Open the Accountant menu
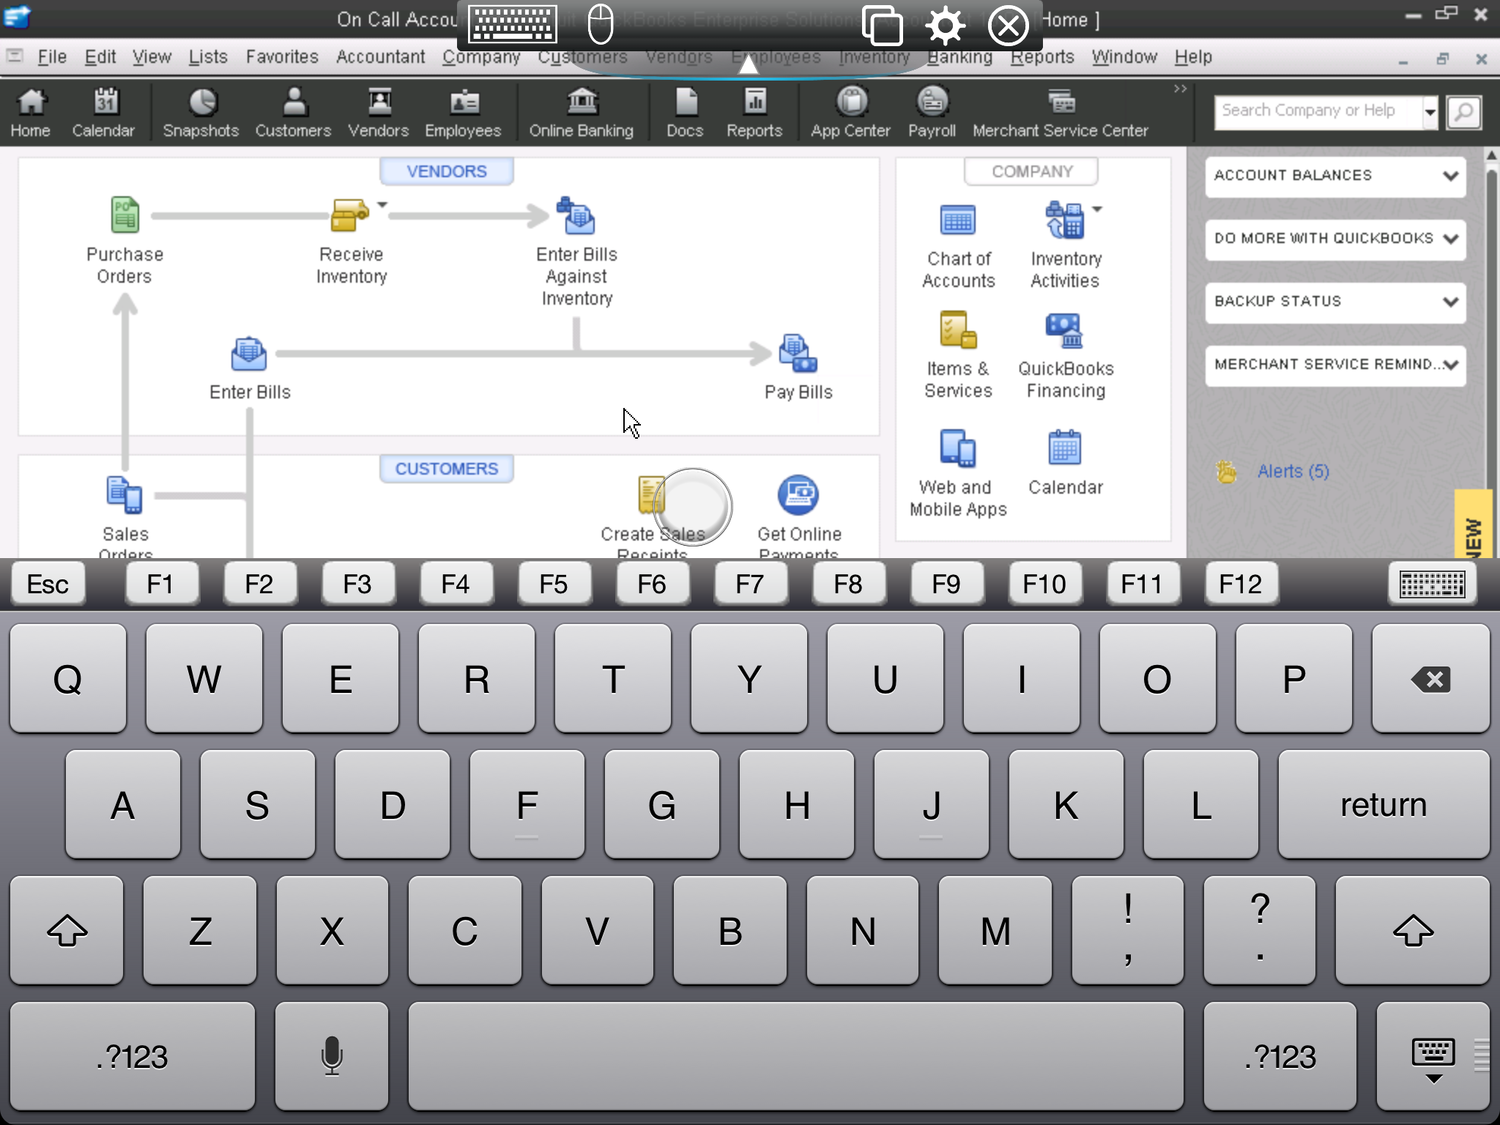Image resolution: width=1500 pixels, height=1125 pixels. (380, 57)
